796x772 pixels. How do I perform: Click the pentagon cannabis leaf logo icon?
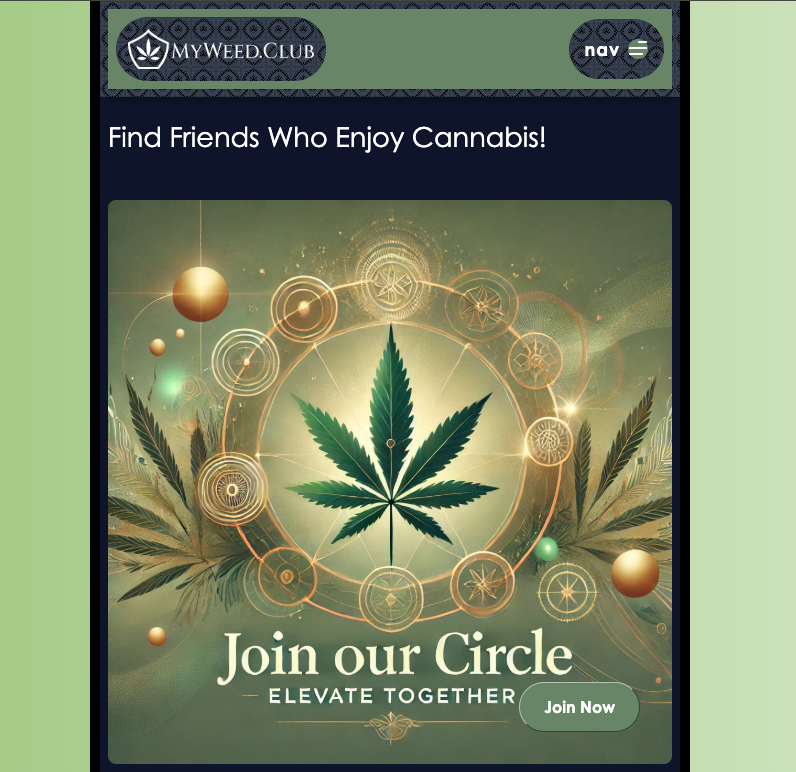(148, 49)
